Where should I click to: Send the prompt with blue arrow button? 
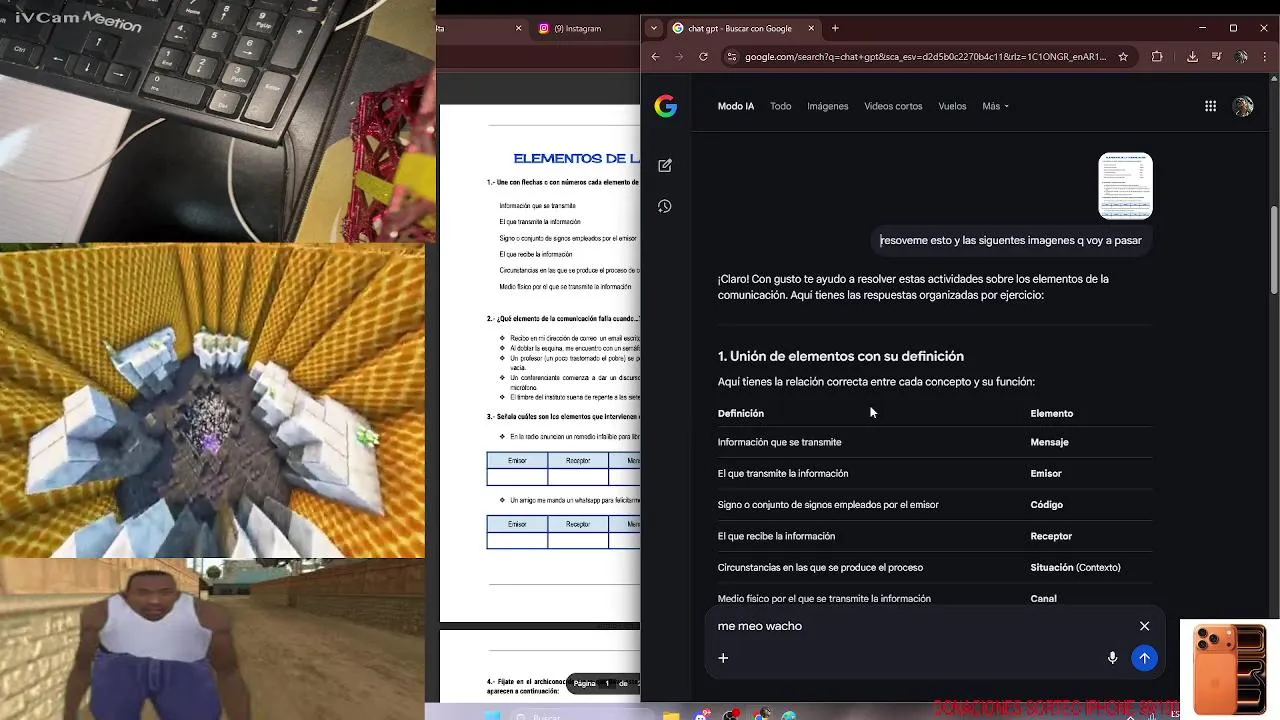(x=1144, y=657)
